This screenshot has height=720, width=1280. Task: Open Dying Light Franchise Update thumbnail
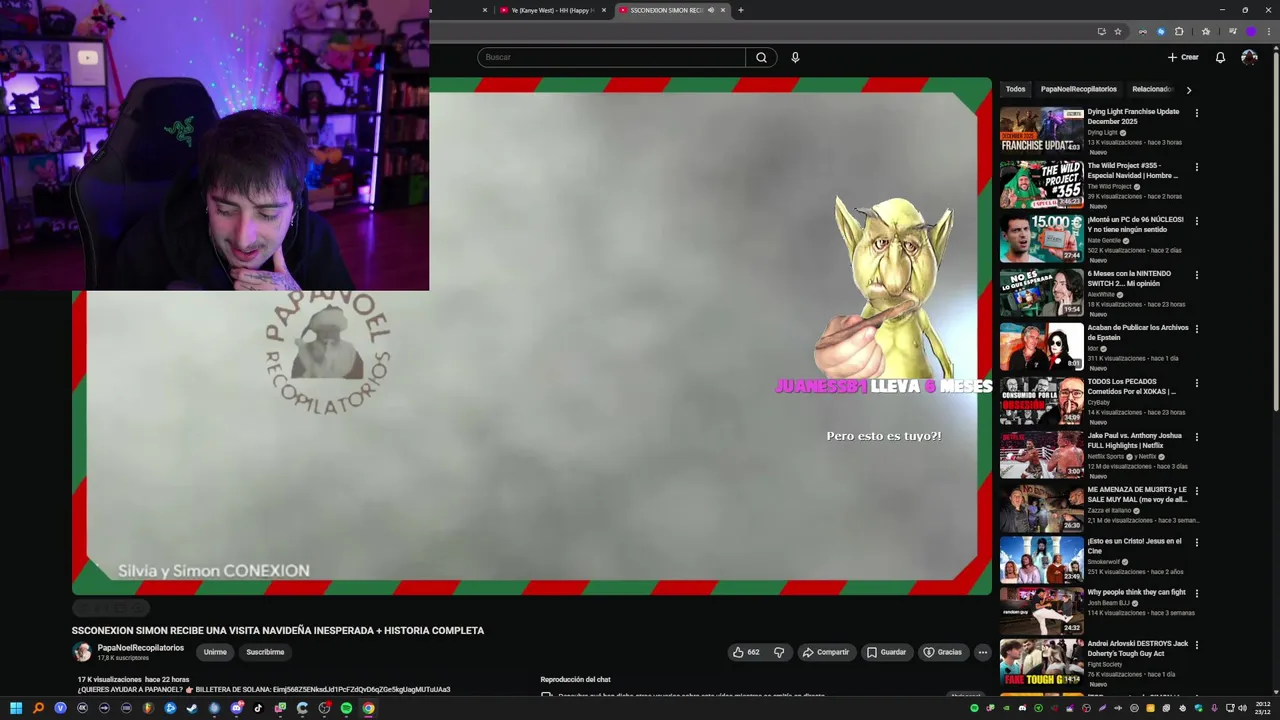(1041, 130)
